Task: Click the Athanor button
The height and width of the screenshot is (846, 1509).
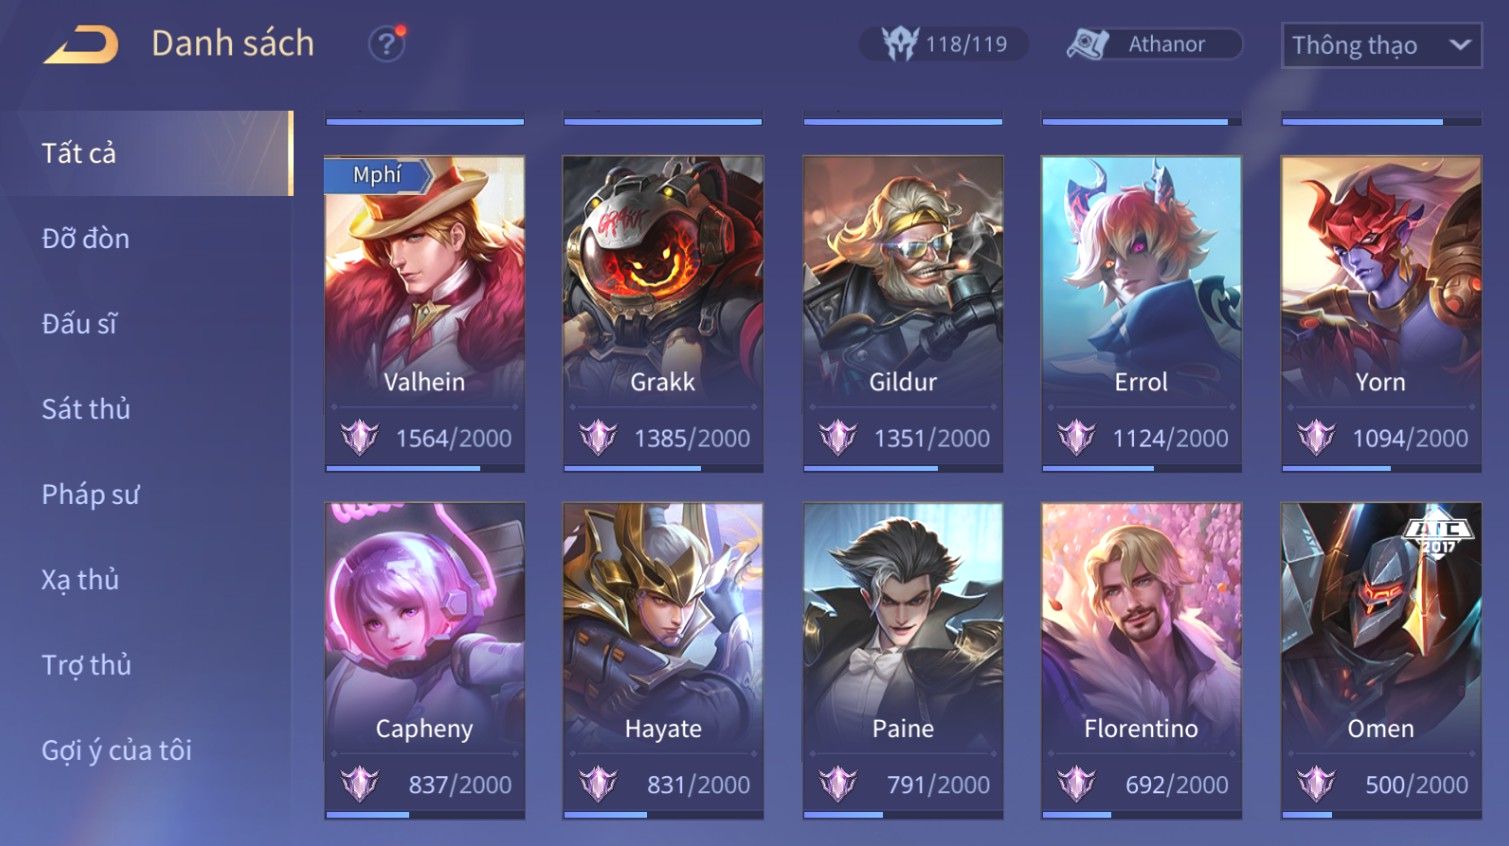Action: (1155, 44)
